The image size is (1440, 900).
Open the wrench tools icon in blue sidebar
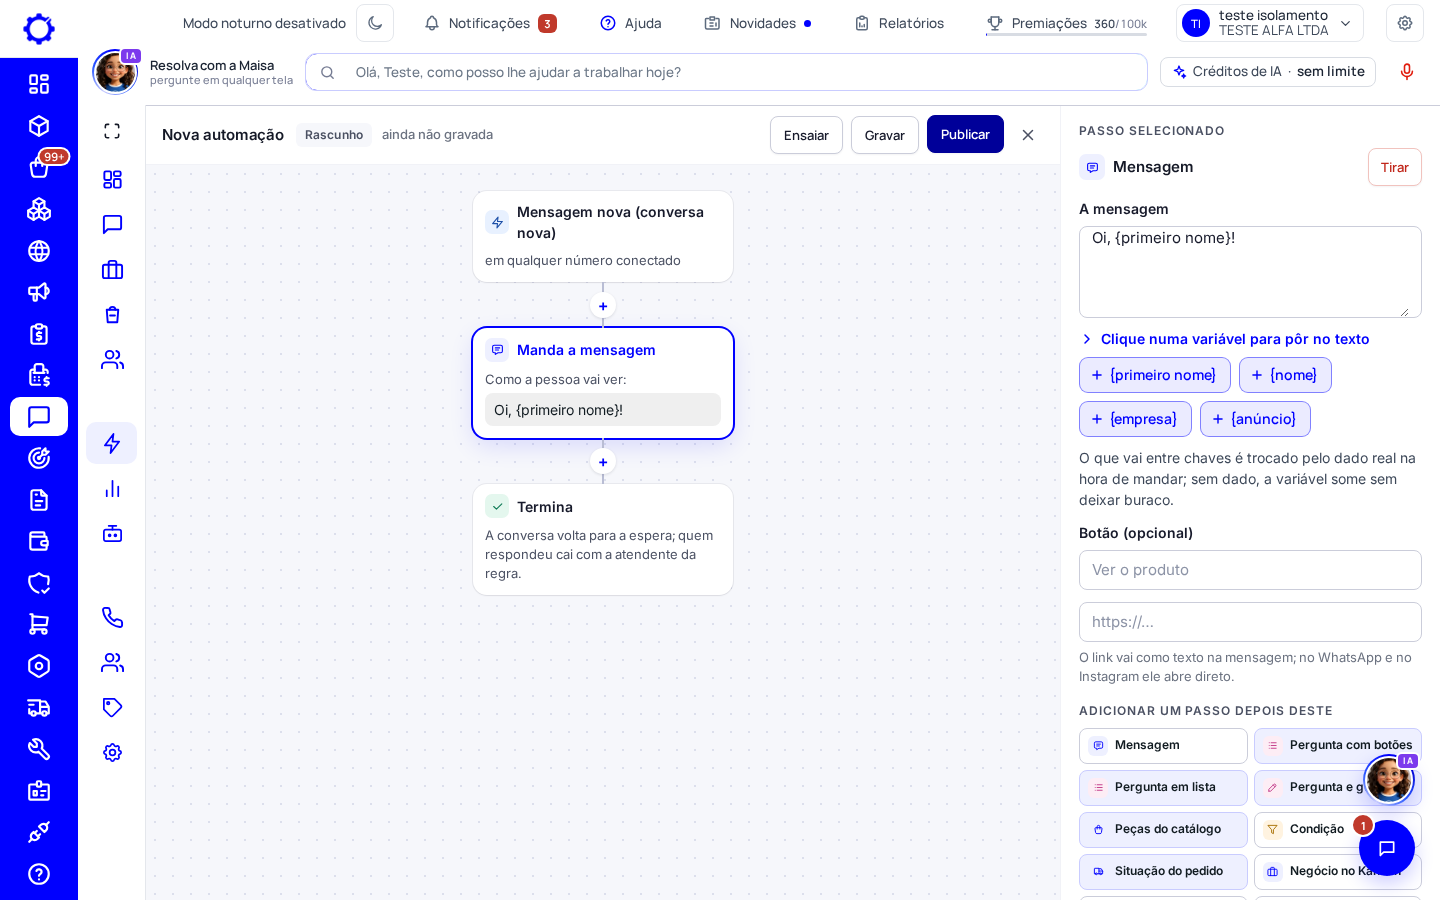pyautogui.click(x=39, y=749)
